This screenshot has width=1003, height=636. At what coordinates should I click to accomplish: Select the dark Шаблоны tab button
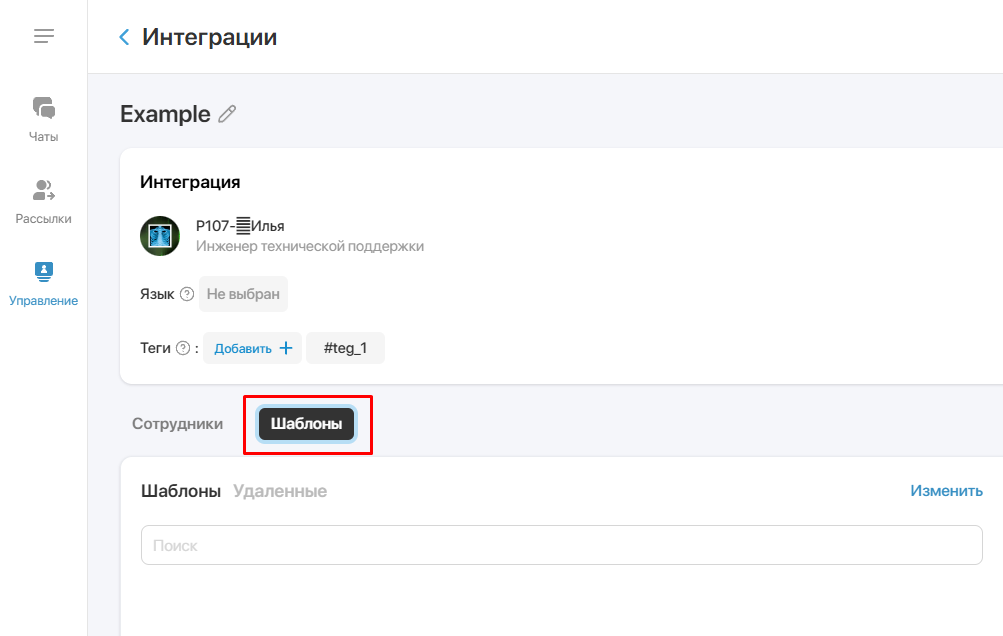tap(306, 424)
